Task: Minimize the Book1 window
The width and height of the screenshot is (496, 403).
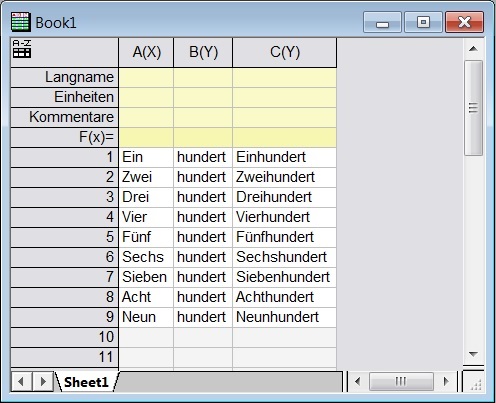Action: 382,22
